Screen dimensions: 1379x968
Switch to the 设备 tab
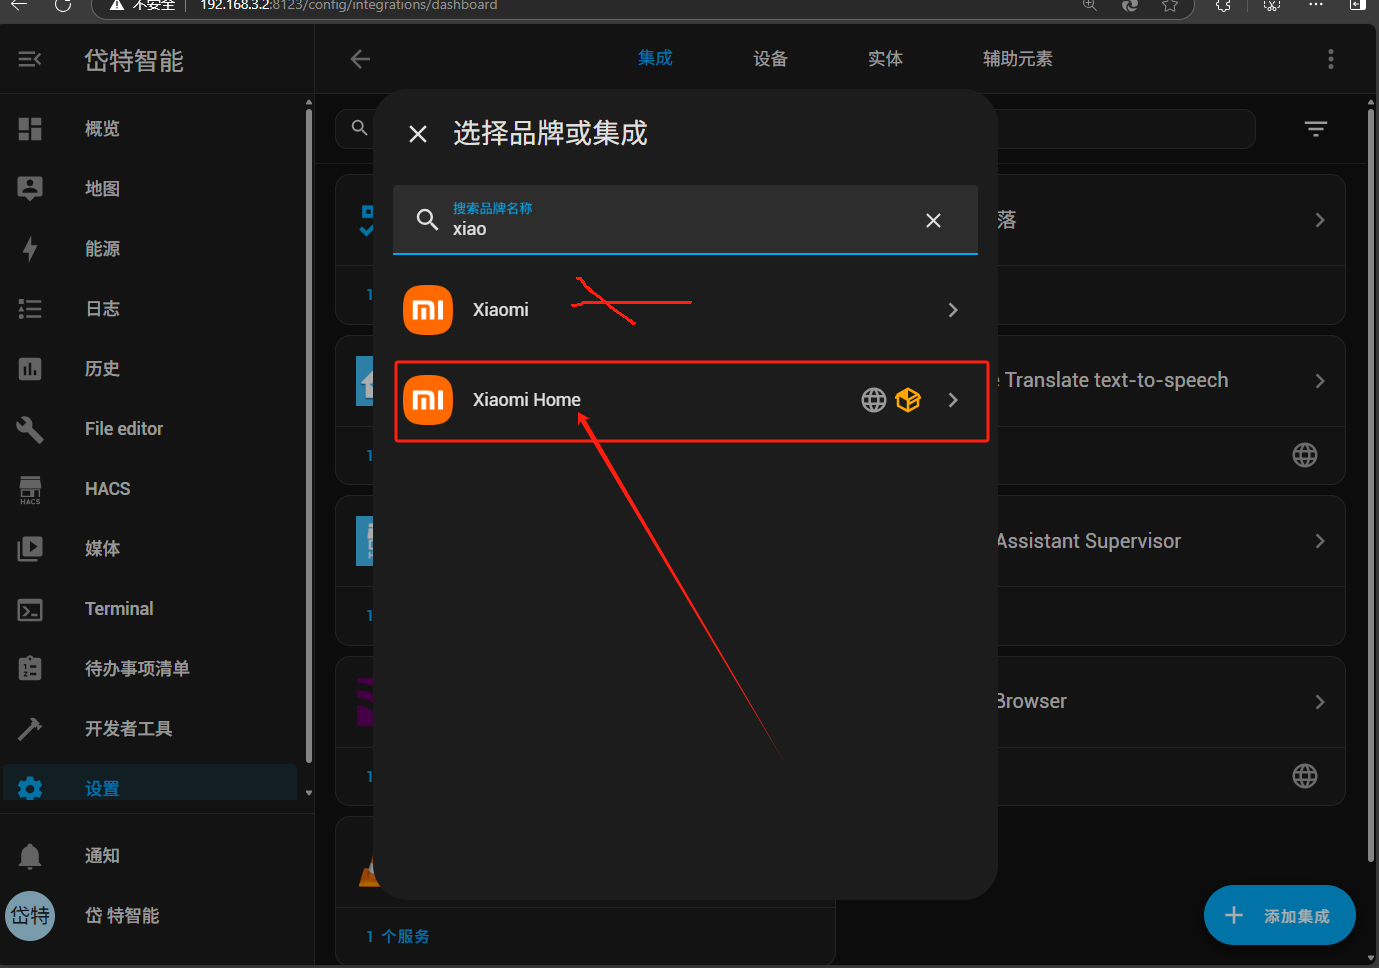tap(770, 59)
